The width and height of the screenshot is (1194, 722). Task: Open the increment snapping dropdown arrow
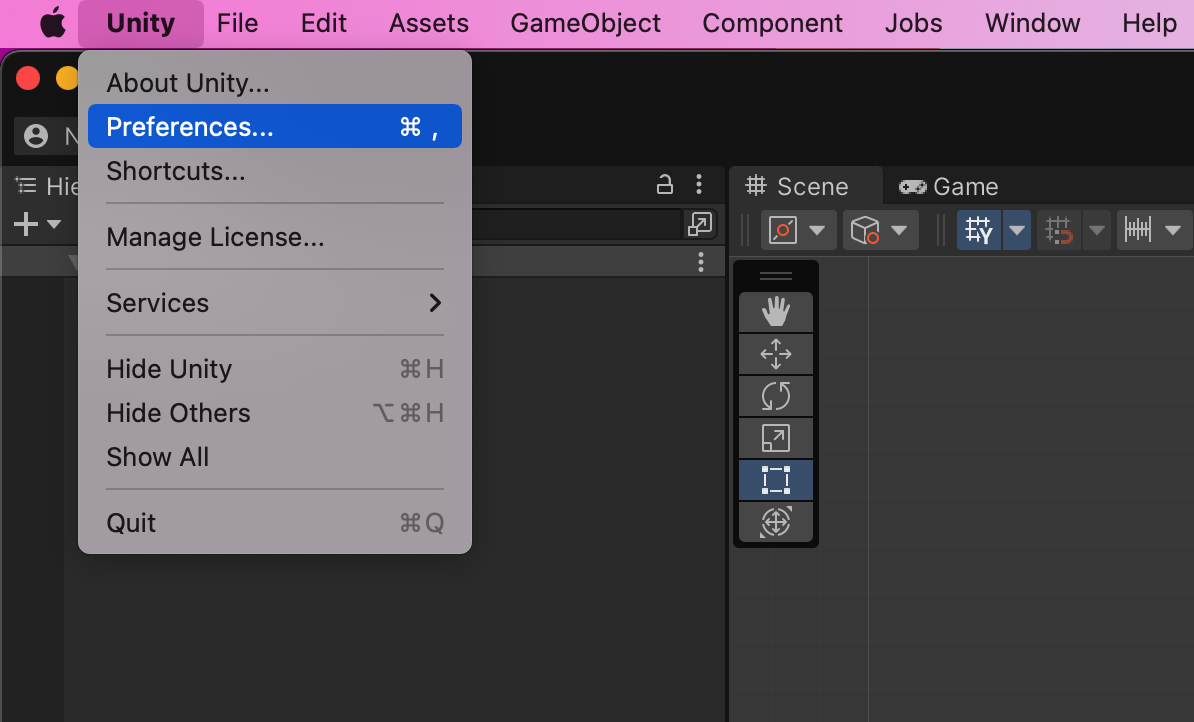click(x=1173, y=230)
